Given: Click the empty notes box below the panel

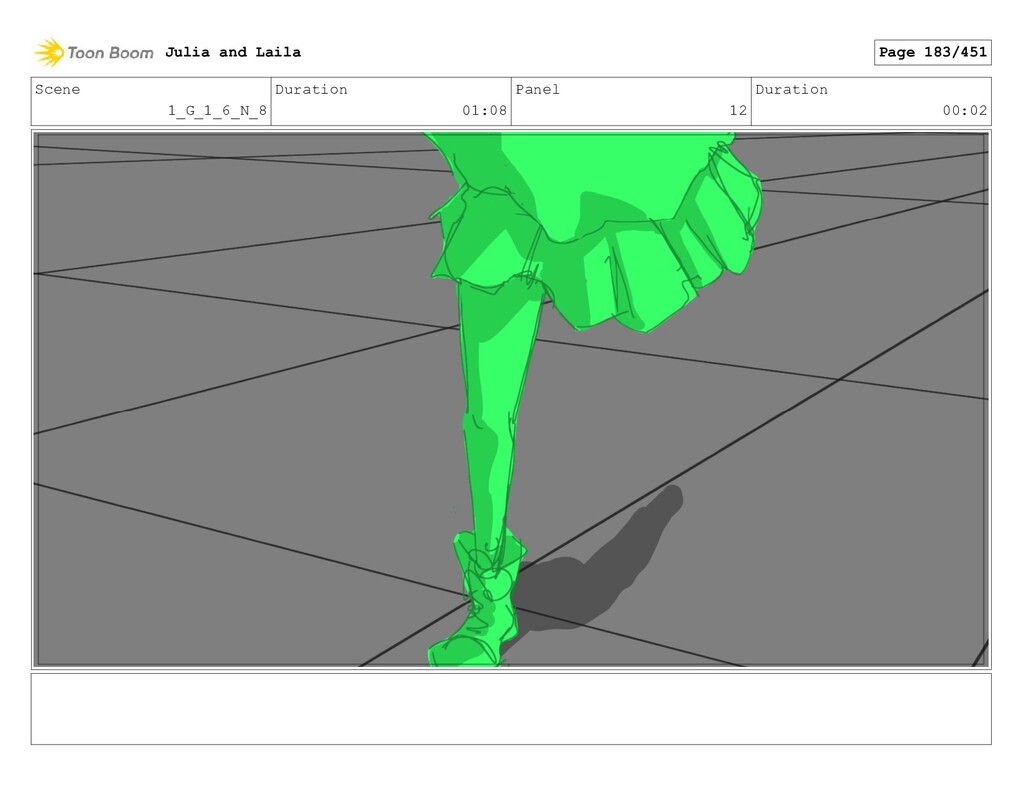Looking at the screenshot, I should point(511,709).
